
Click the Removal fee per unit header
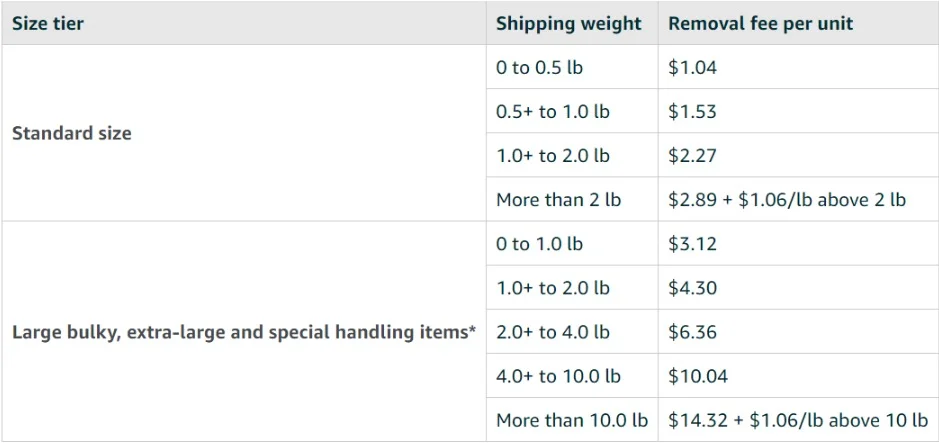click(x=761, y=24)
